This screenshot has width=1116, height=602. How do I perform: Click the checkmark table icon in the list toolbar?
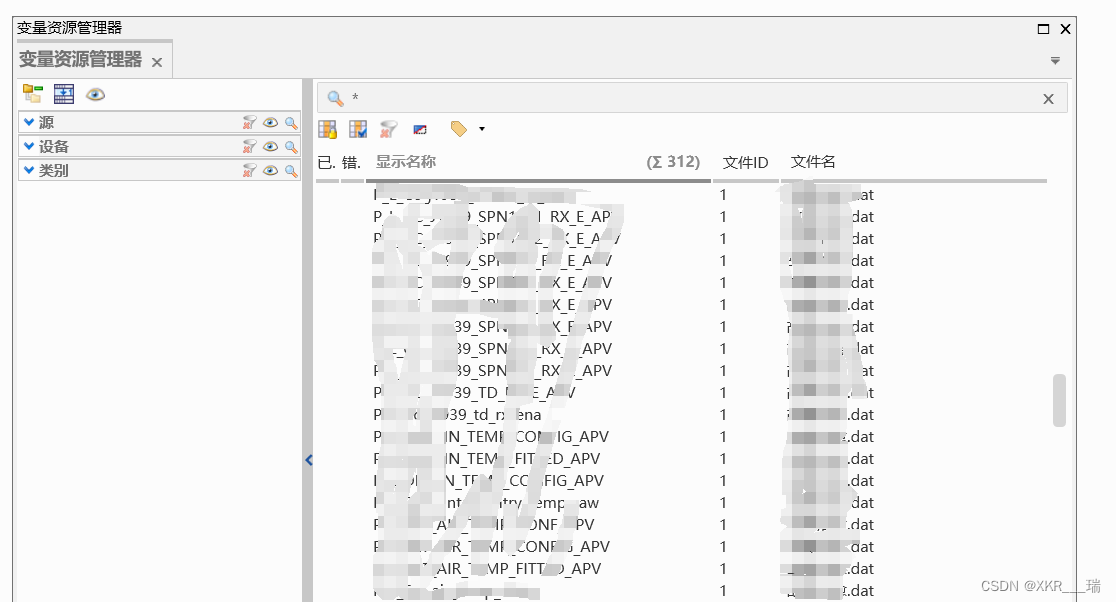[356, 128]
